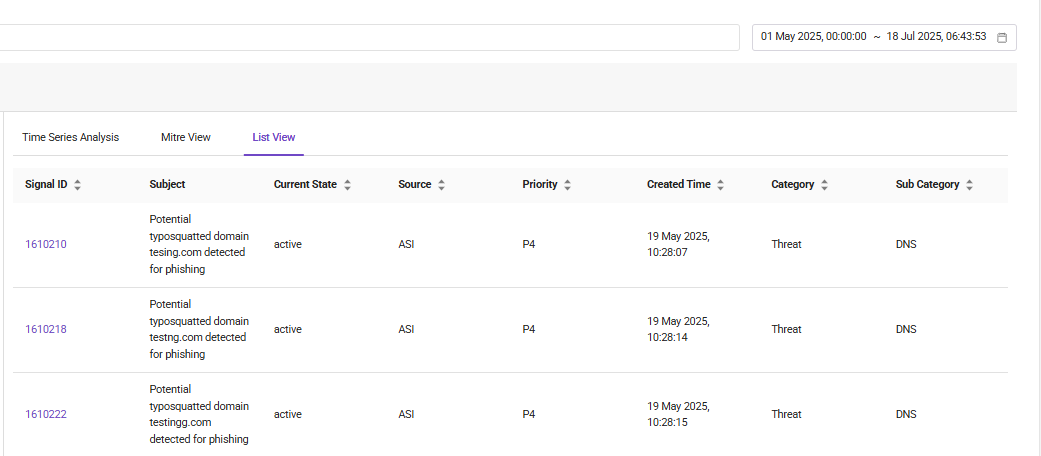The width and height of the screenshot is (1041, 456).
Task: Sort by Priority column arrows
Action: (x=567, y=185)
